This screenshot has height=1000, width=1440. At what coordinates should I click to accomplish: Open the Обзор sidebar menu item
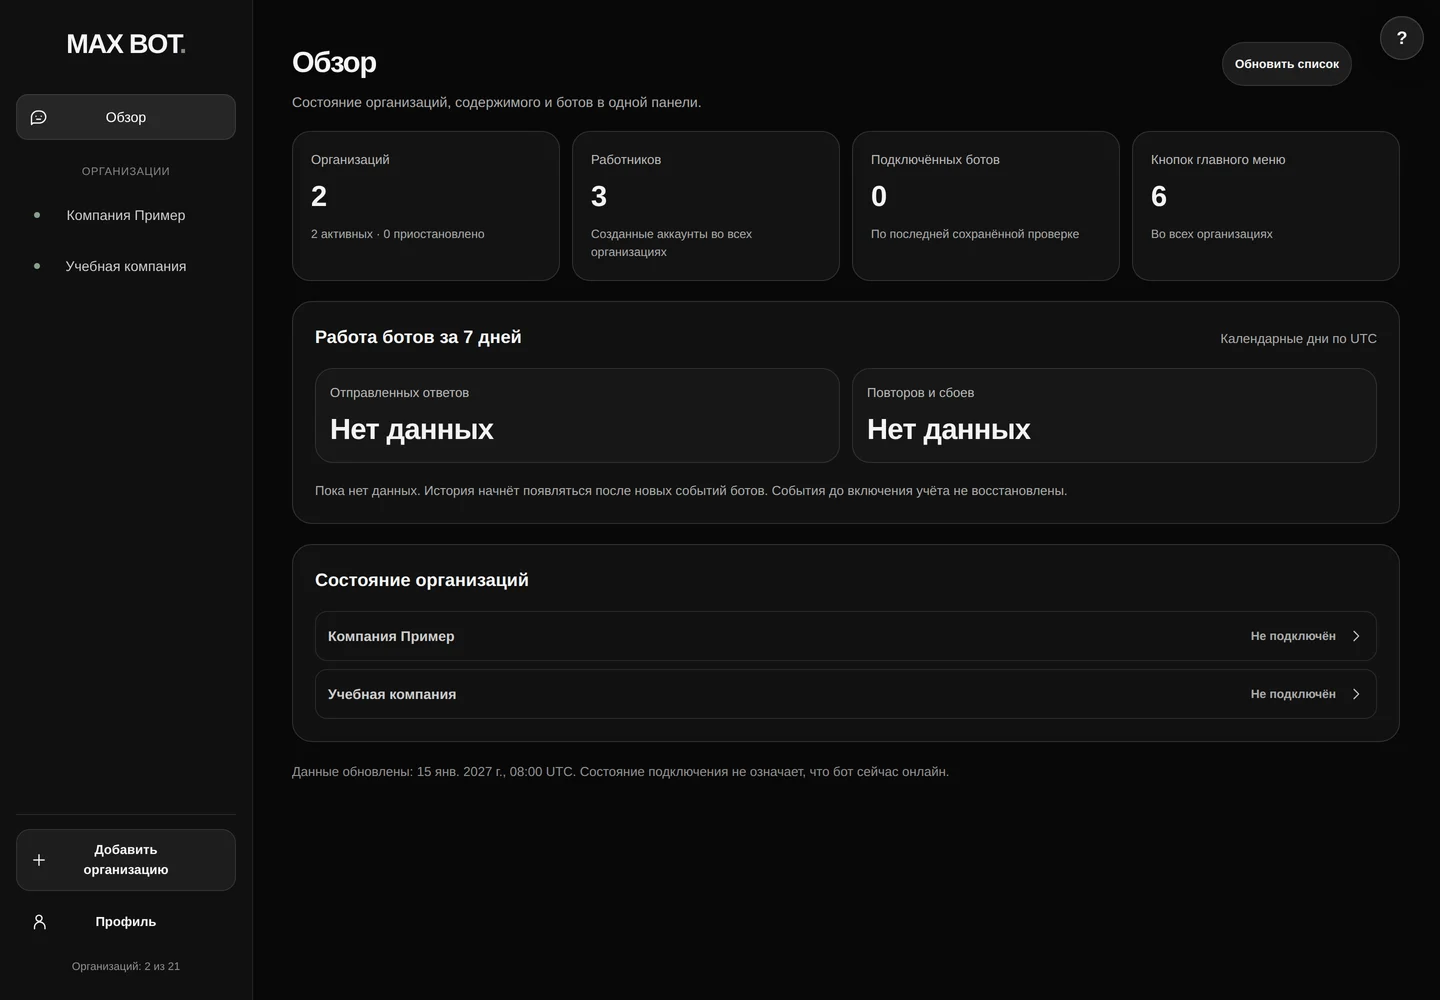click(126, 117)
